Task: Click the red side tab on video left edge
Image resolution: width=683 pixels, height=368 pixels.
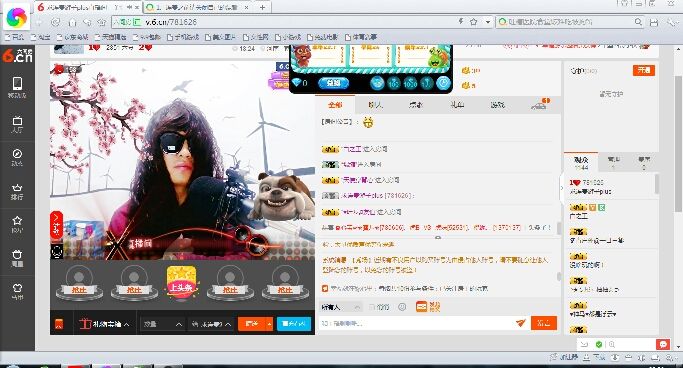Action: point(56,225)
